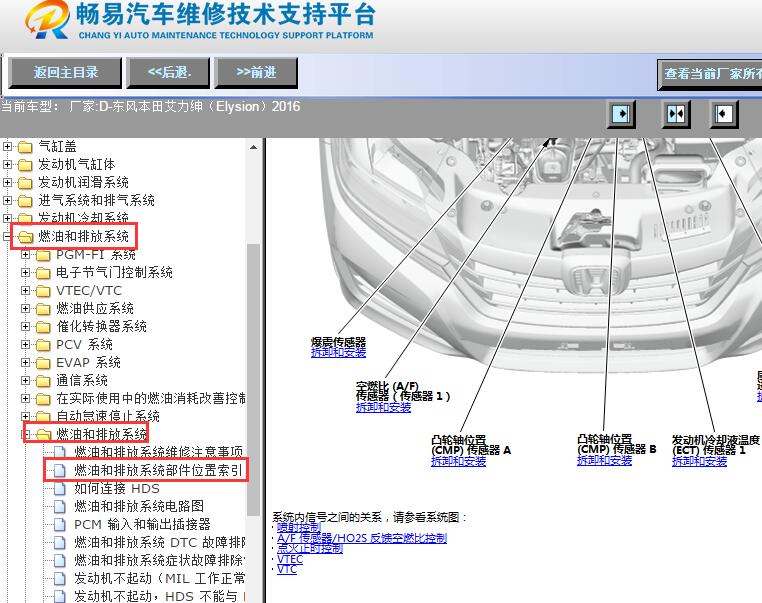
Task: Select the nested 燃油和排放系统 subfolder
Action: (x=102, y=434)
